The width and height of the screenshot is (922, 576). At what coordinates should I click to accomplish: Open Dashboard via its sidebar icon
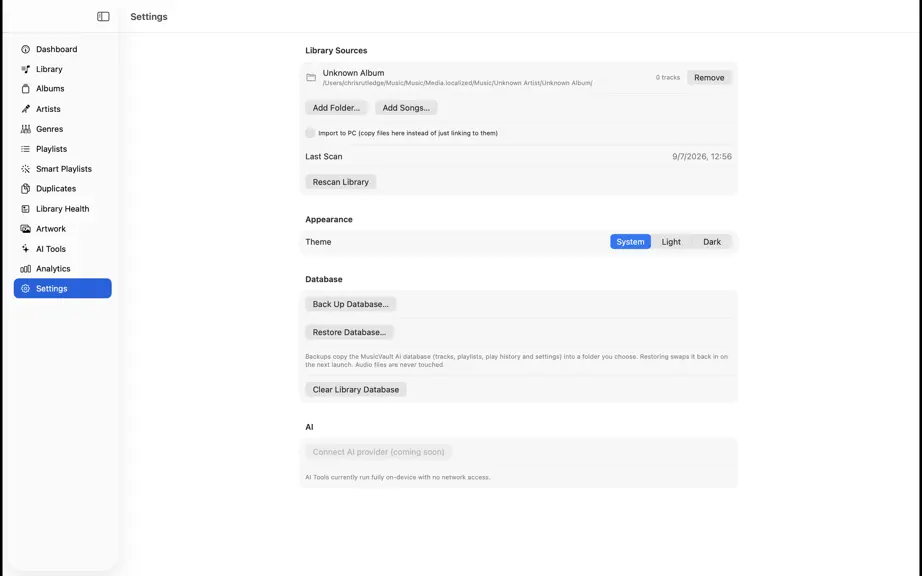(x=25, y=49)
